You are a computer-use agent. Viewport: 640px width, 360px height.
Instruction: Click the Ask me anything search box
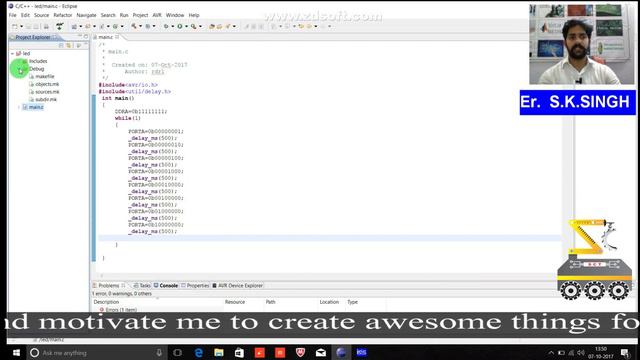pyautogui.click(x=97, y=353)
